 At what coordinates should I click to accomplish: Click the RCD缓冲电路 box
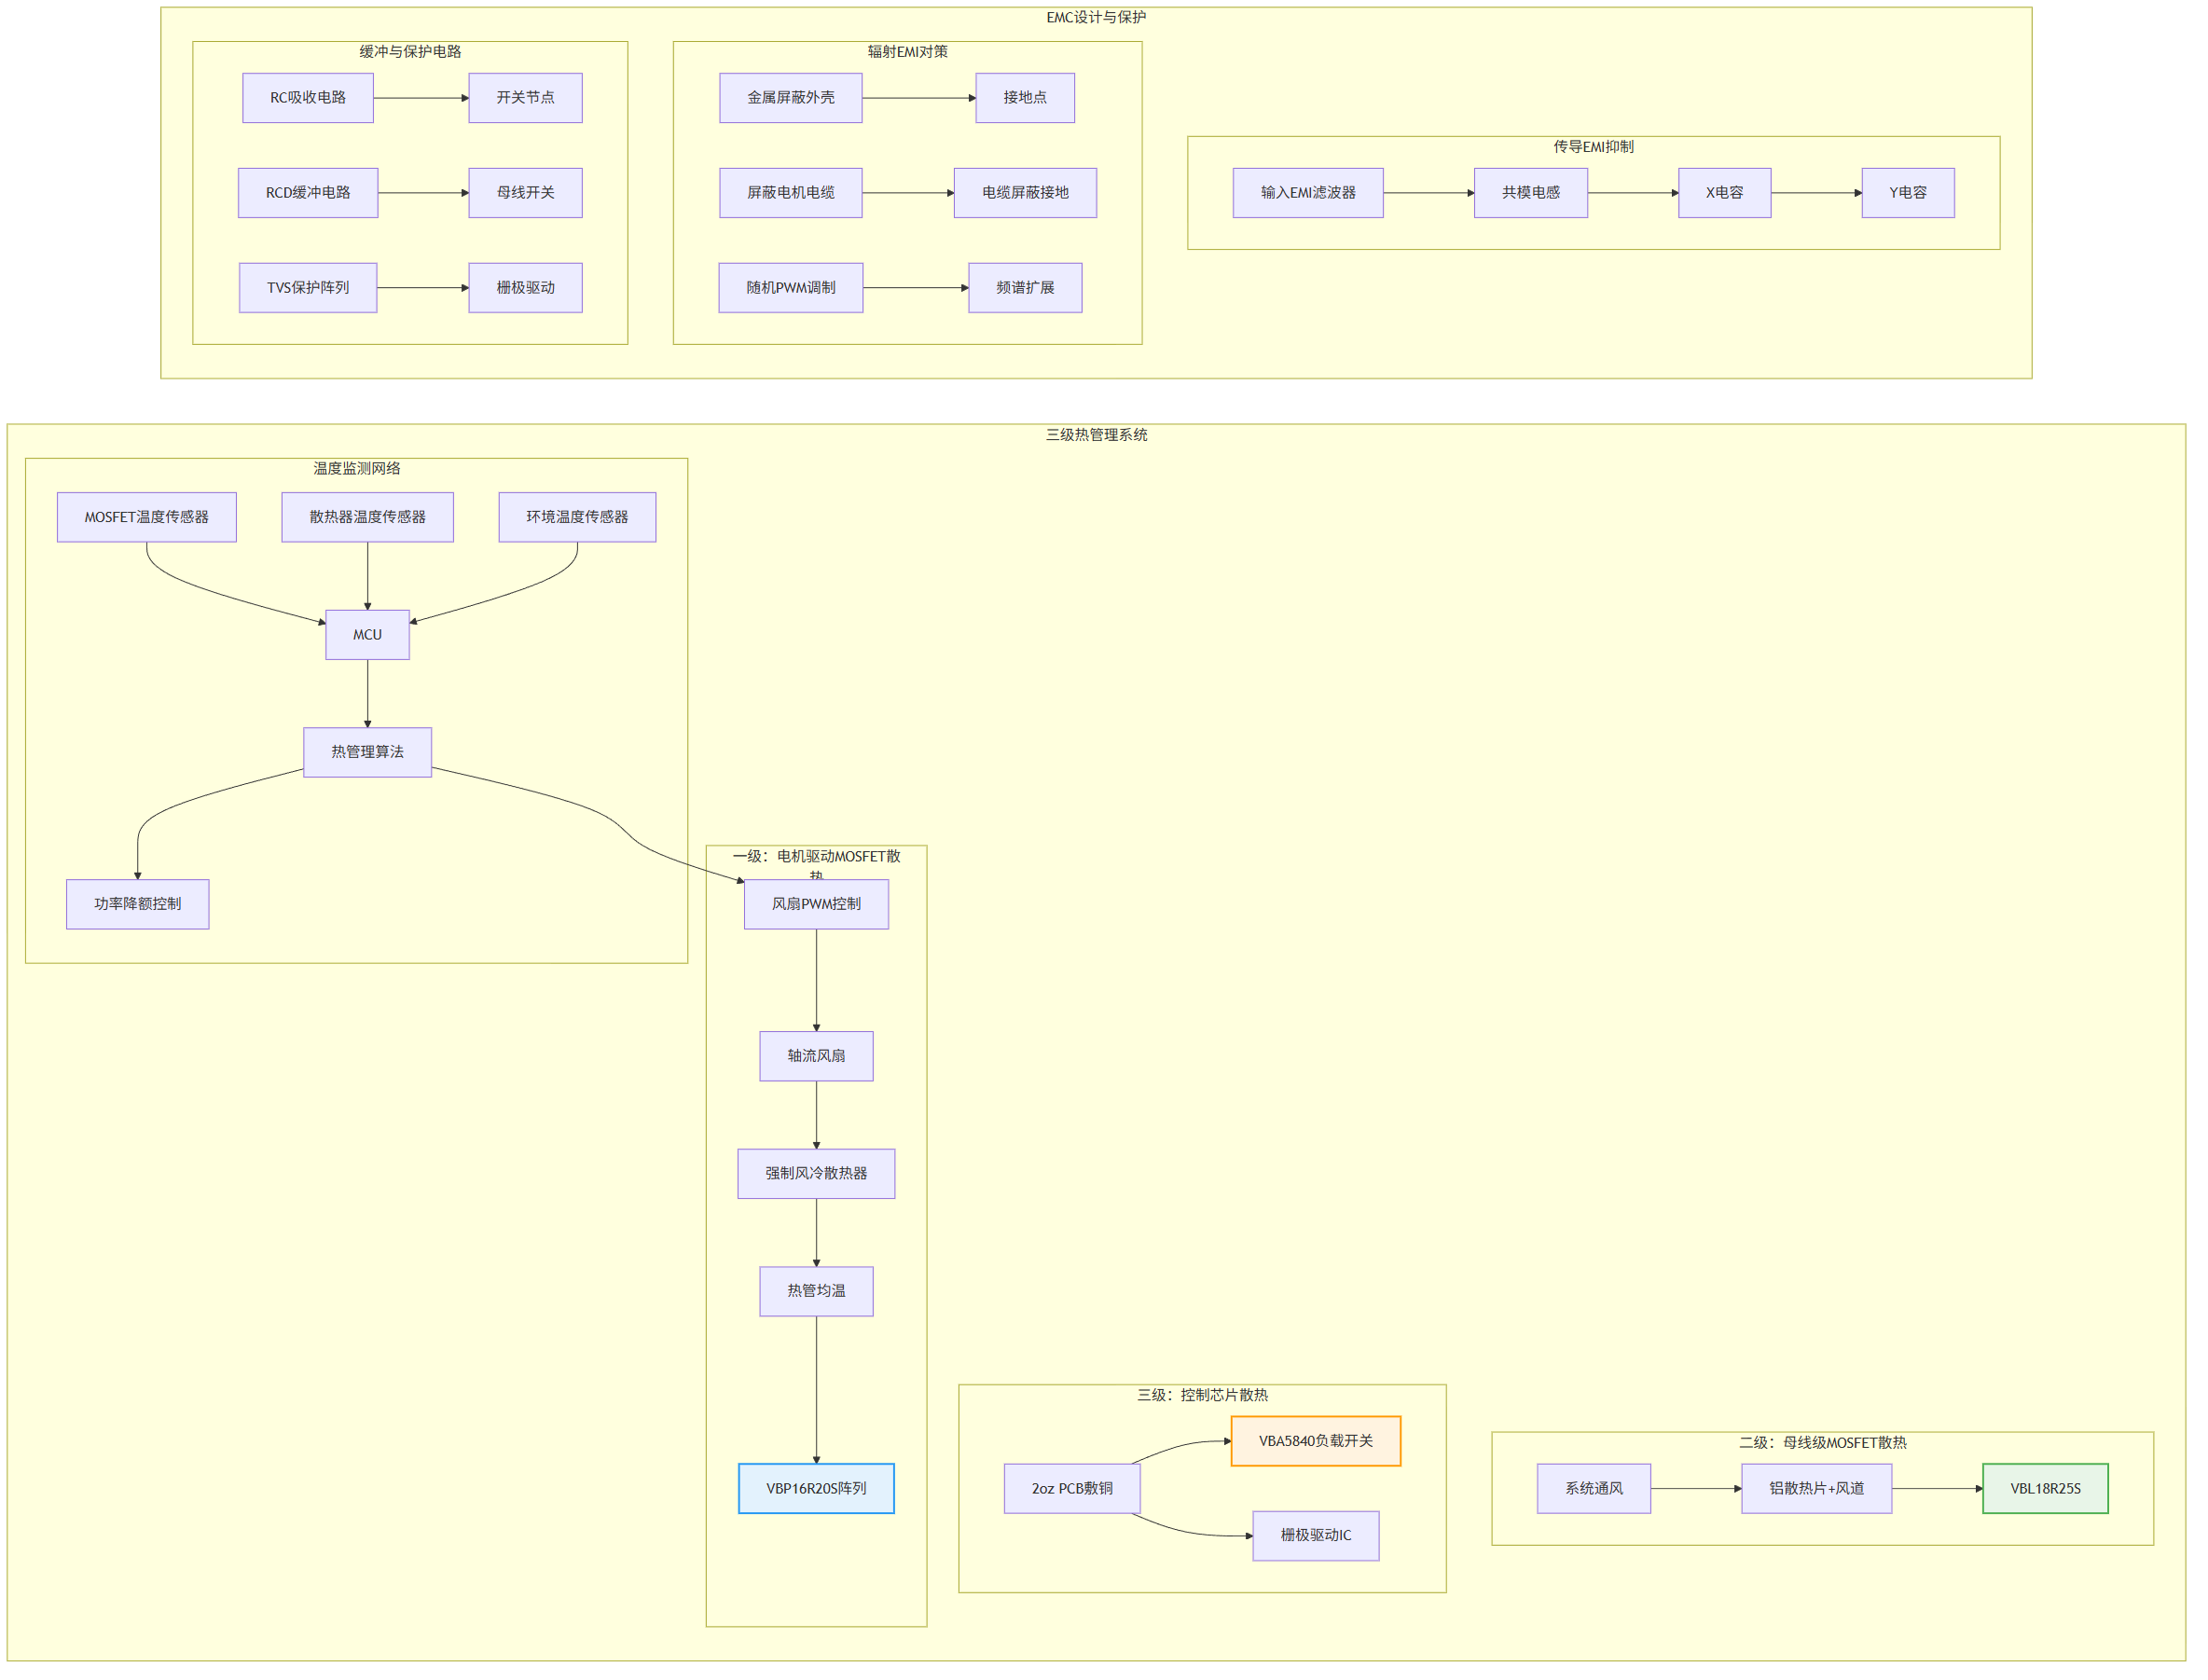[x=310, y=194]
